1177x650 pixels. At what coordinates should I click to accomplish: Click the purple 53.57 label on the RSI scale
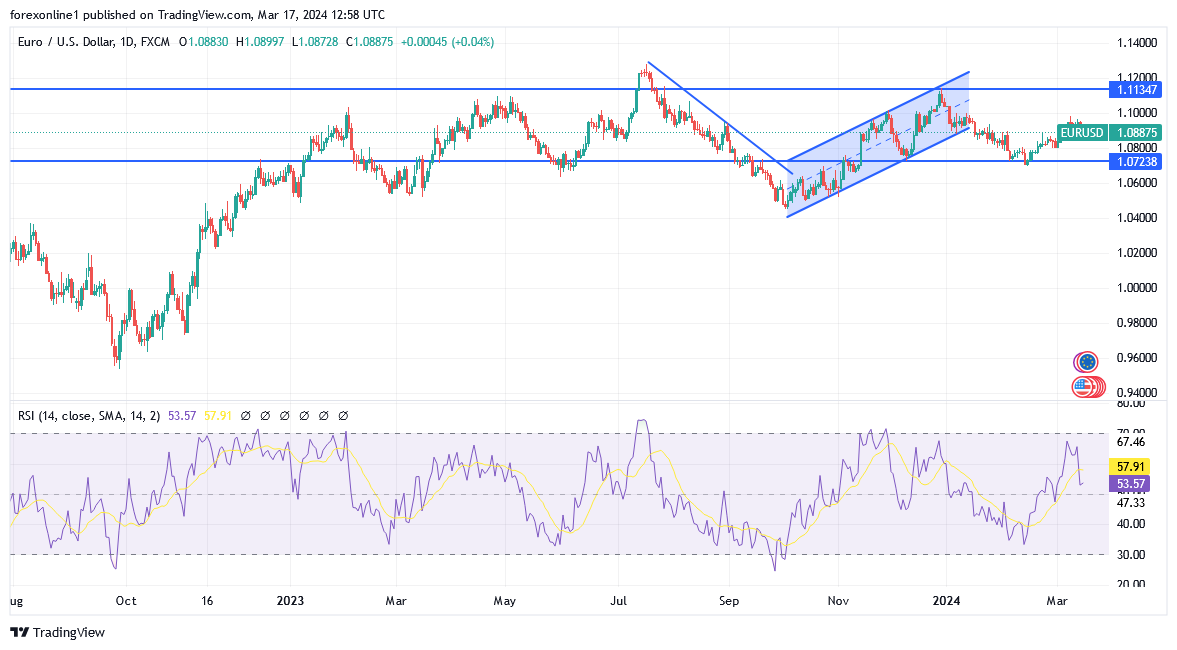[1130, 484]
